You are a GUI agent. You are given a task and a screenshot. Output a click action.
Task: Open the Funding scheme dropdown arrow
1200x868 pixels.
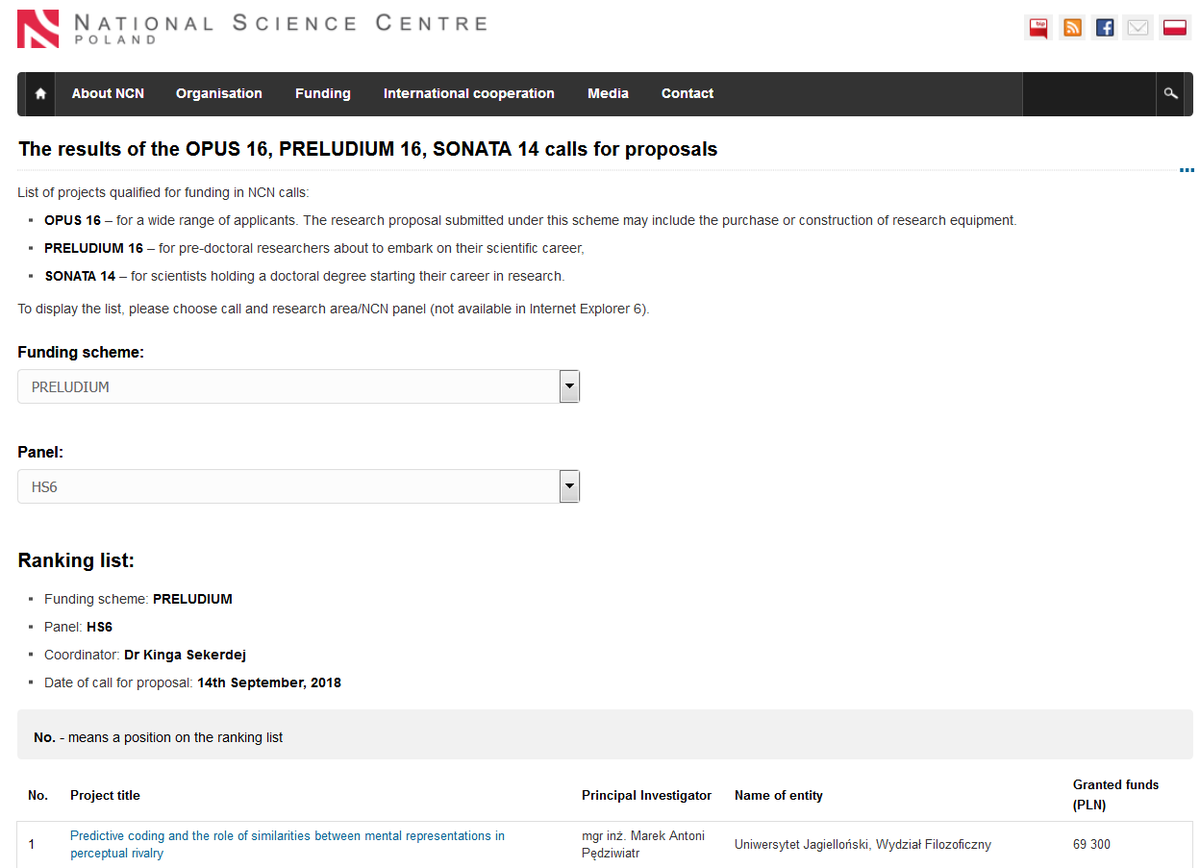click(569, 387)
